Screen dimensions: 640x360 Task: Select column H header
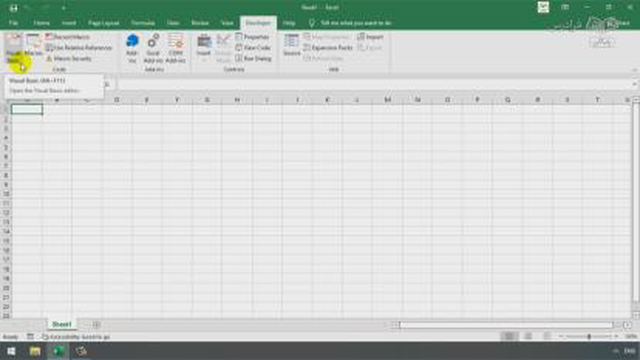point(237,100)
